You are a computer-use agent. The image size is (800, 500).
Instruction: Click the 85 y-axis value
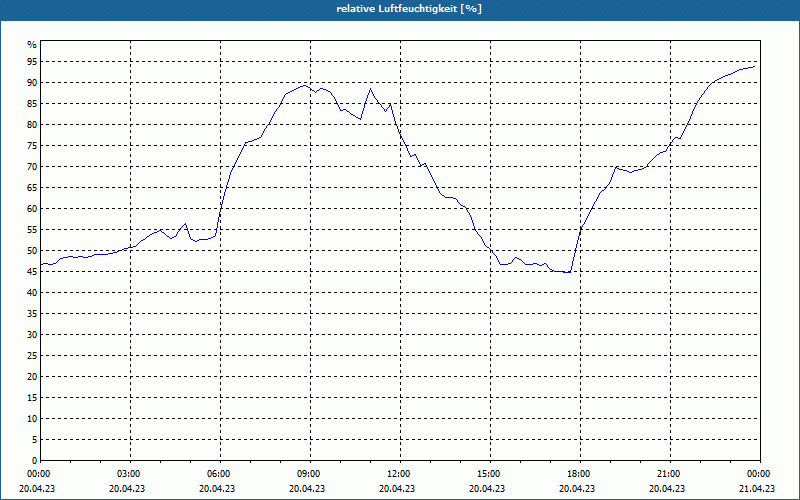click(x=32, y=104)
